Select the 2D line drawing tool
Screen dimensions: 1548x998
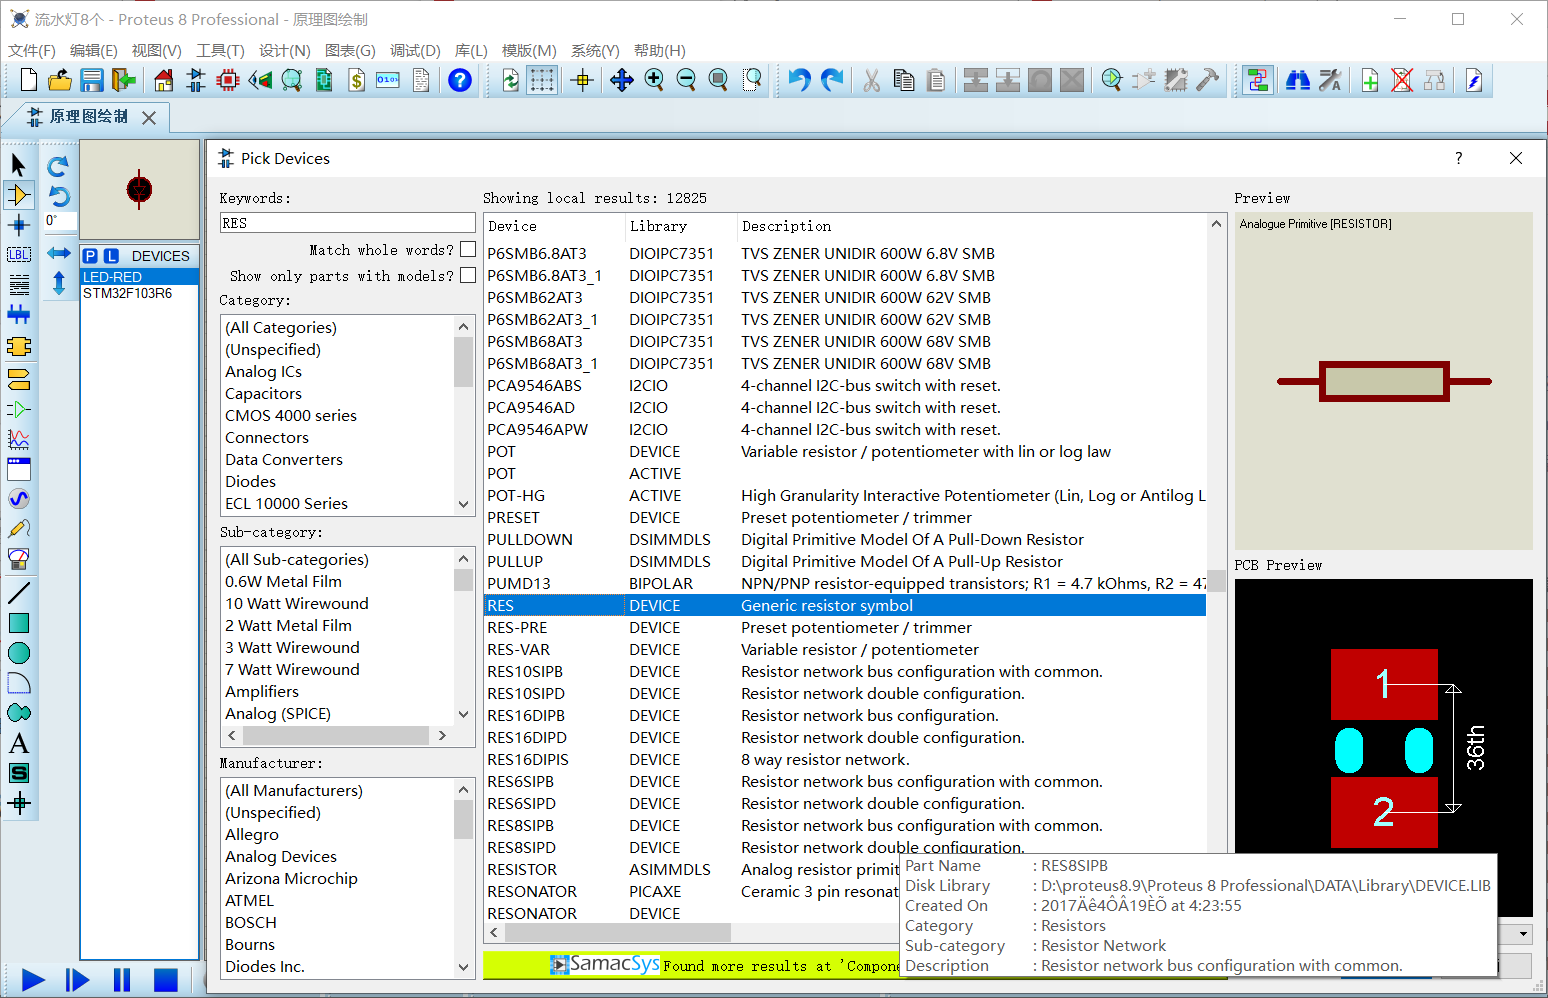19,592
